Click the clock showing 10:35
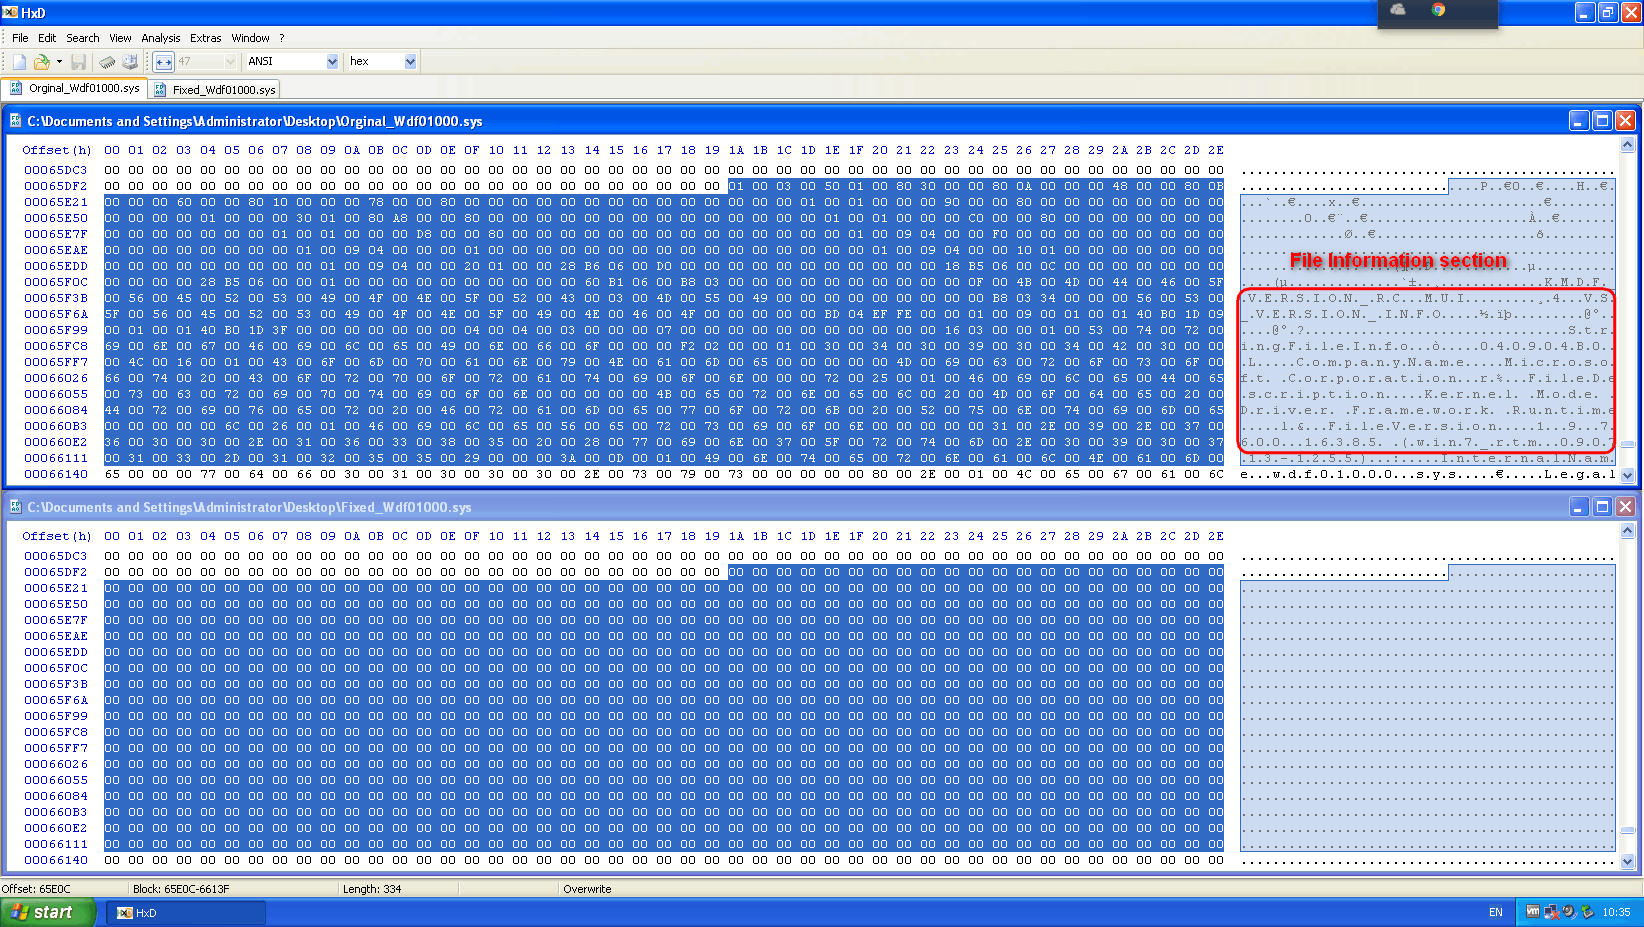Image resolution: width=1644 pixels, height=927 pixels. (x=1616, y=912)
